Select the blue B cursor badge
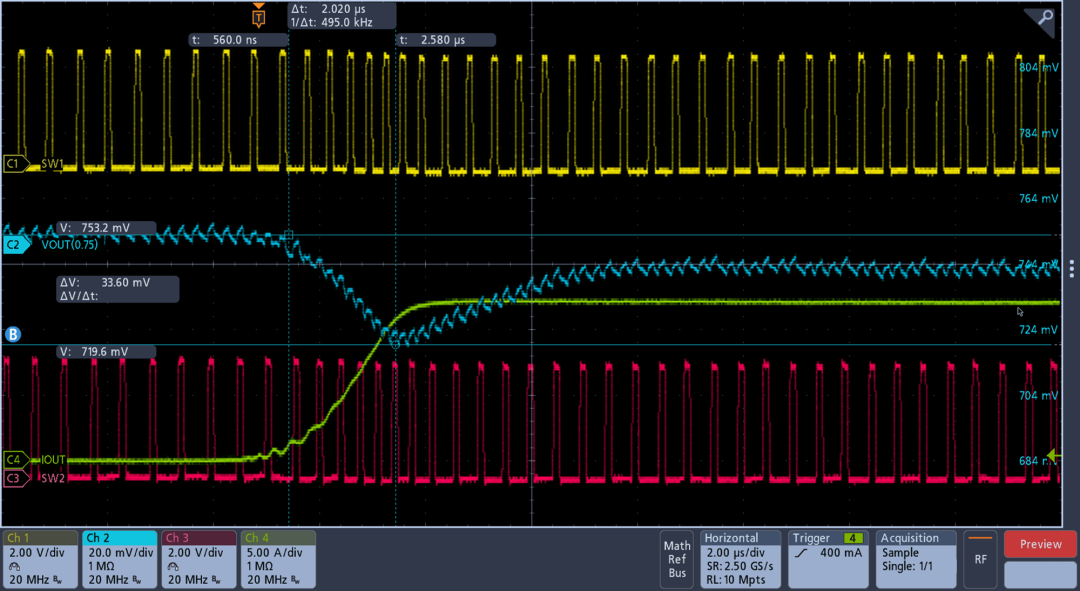The height and width of the screenshot is (591, 1080). [12, 334]
